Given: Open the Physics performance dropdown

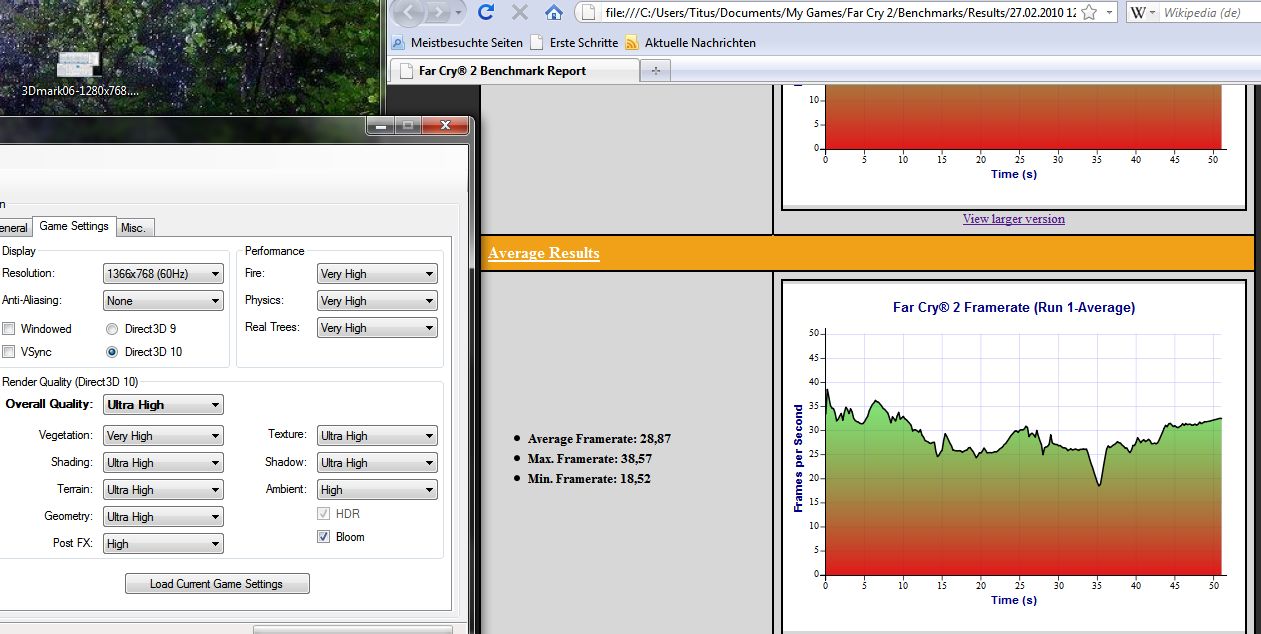Looking at the screenshot, I should [377, 300].
